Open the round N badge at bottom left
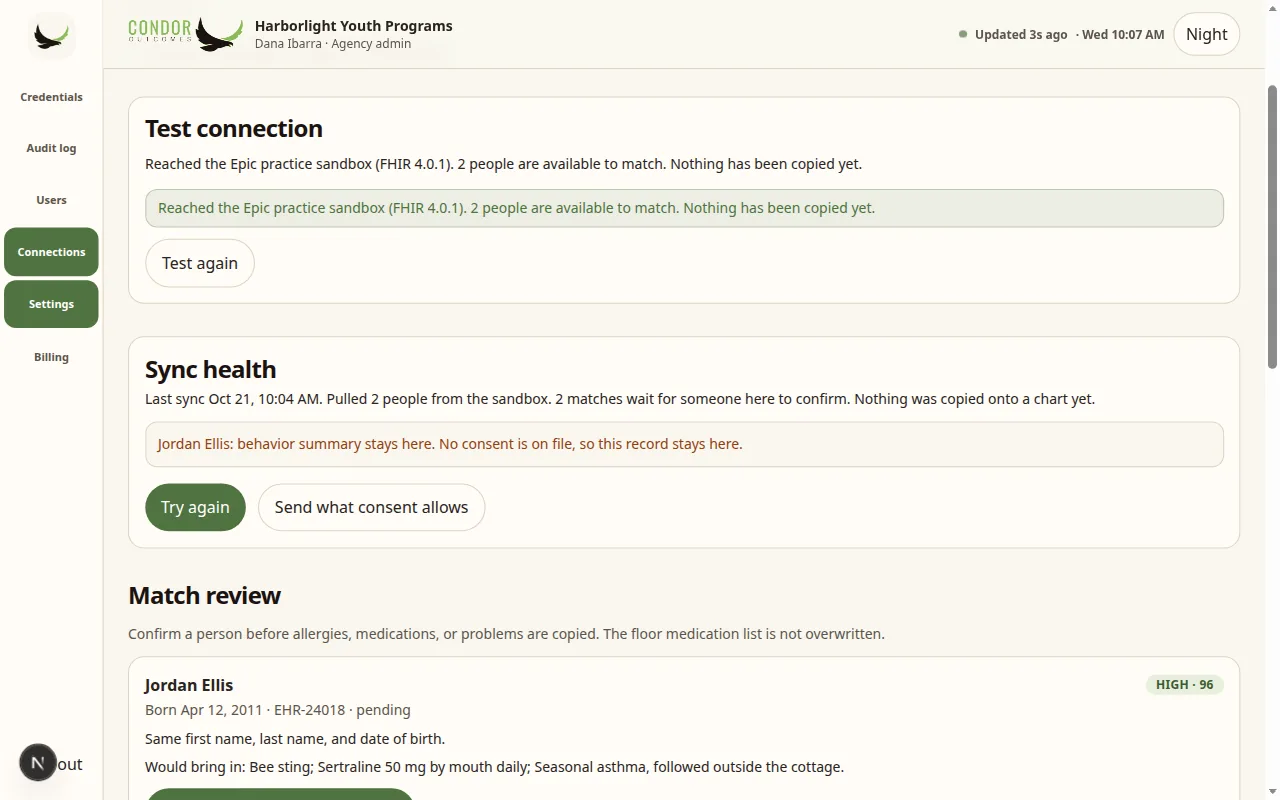Viewport: 1280px width, 800px height. (38, 763)
